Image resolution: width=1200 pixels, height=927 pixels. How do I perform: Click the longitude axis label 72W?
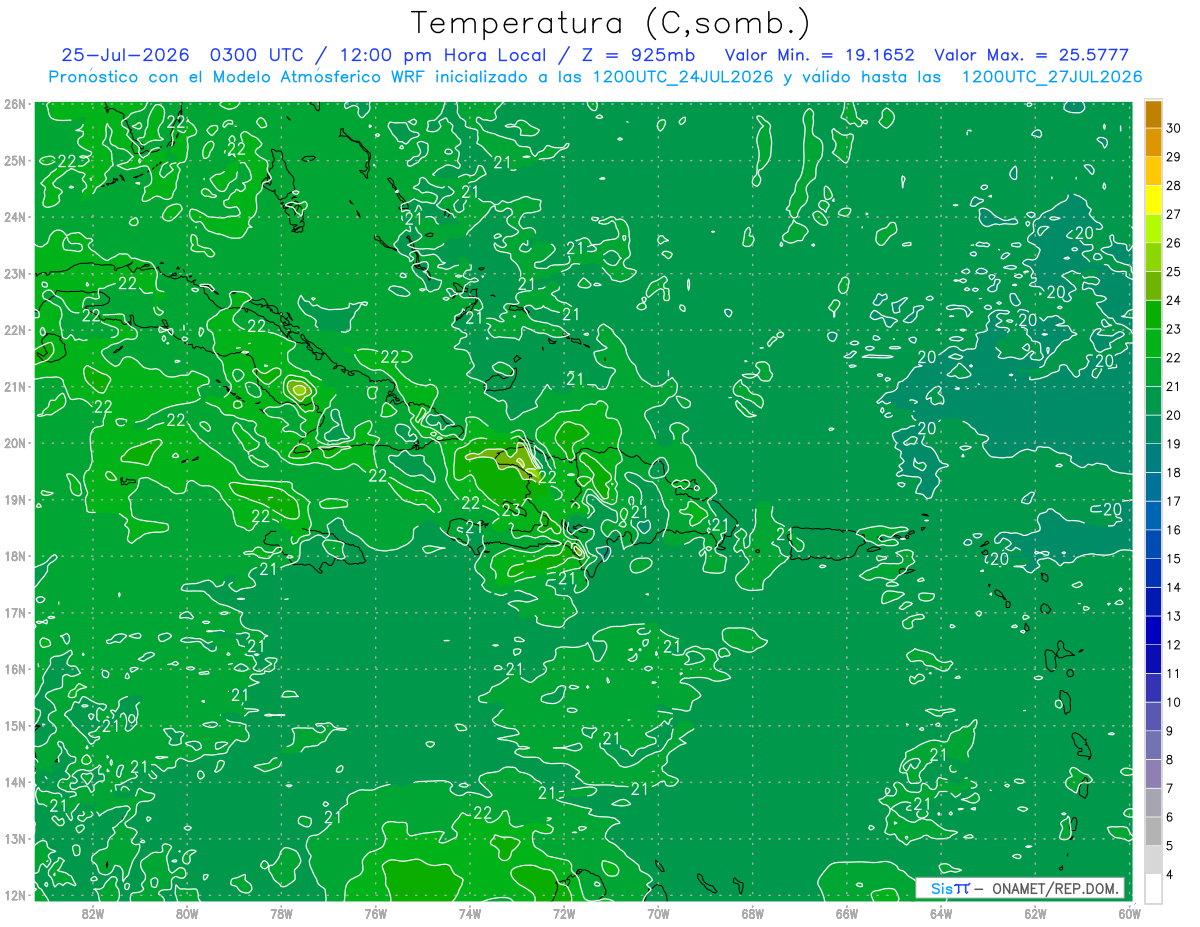click(x=564, y=913)
